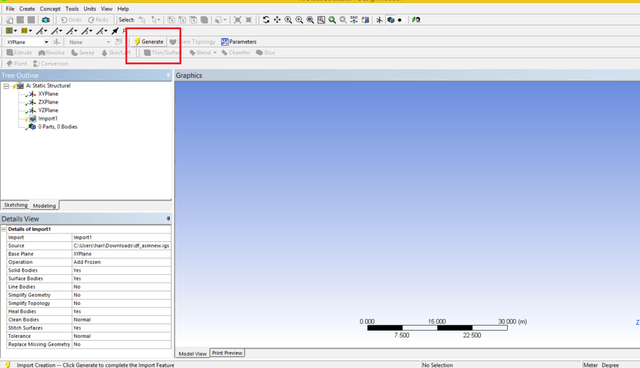Click the green Zoom to Fit magnifier
The image size is (640, 368).
[x=332, y=20]
